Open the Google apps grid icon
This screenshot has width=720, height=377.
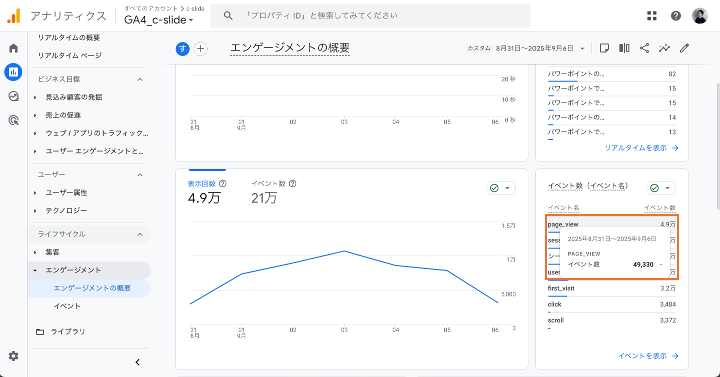click(652, 16)
